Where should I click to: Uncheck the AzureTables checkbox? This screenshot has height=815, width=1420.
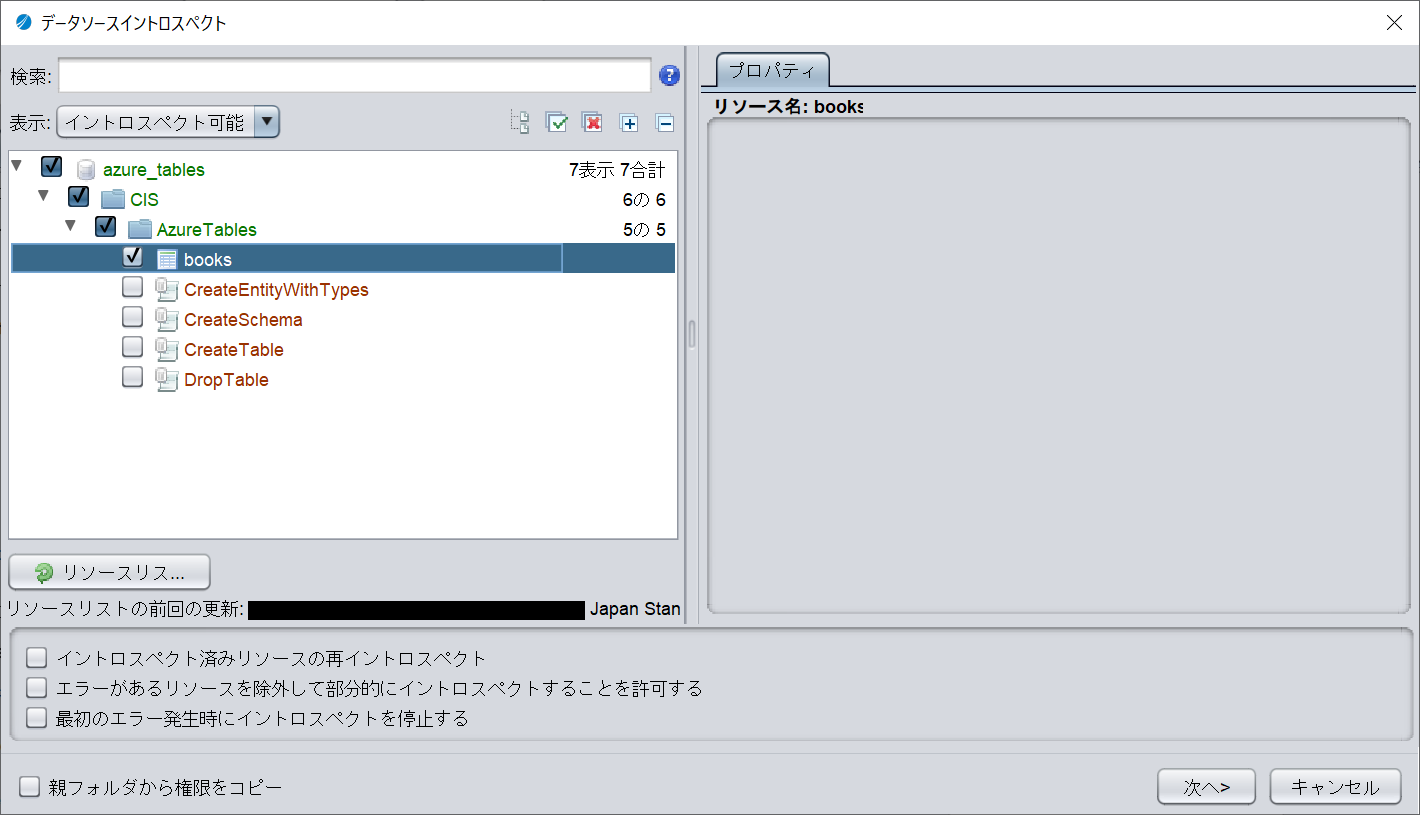click(106, 226)
